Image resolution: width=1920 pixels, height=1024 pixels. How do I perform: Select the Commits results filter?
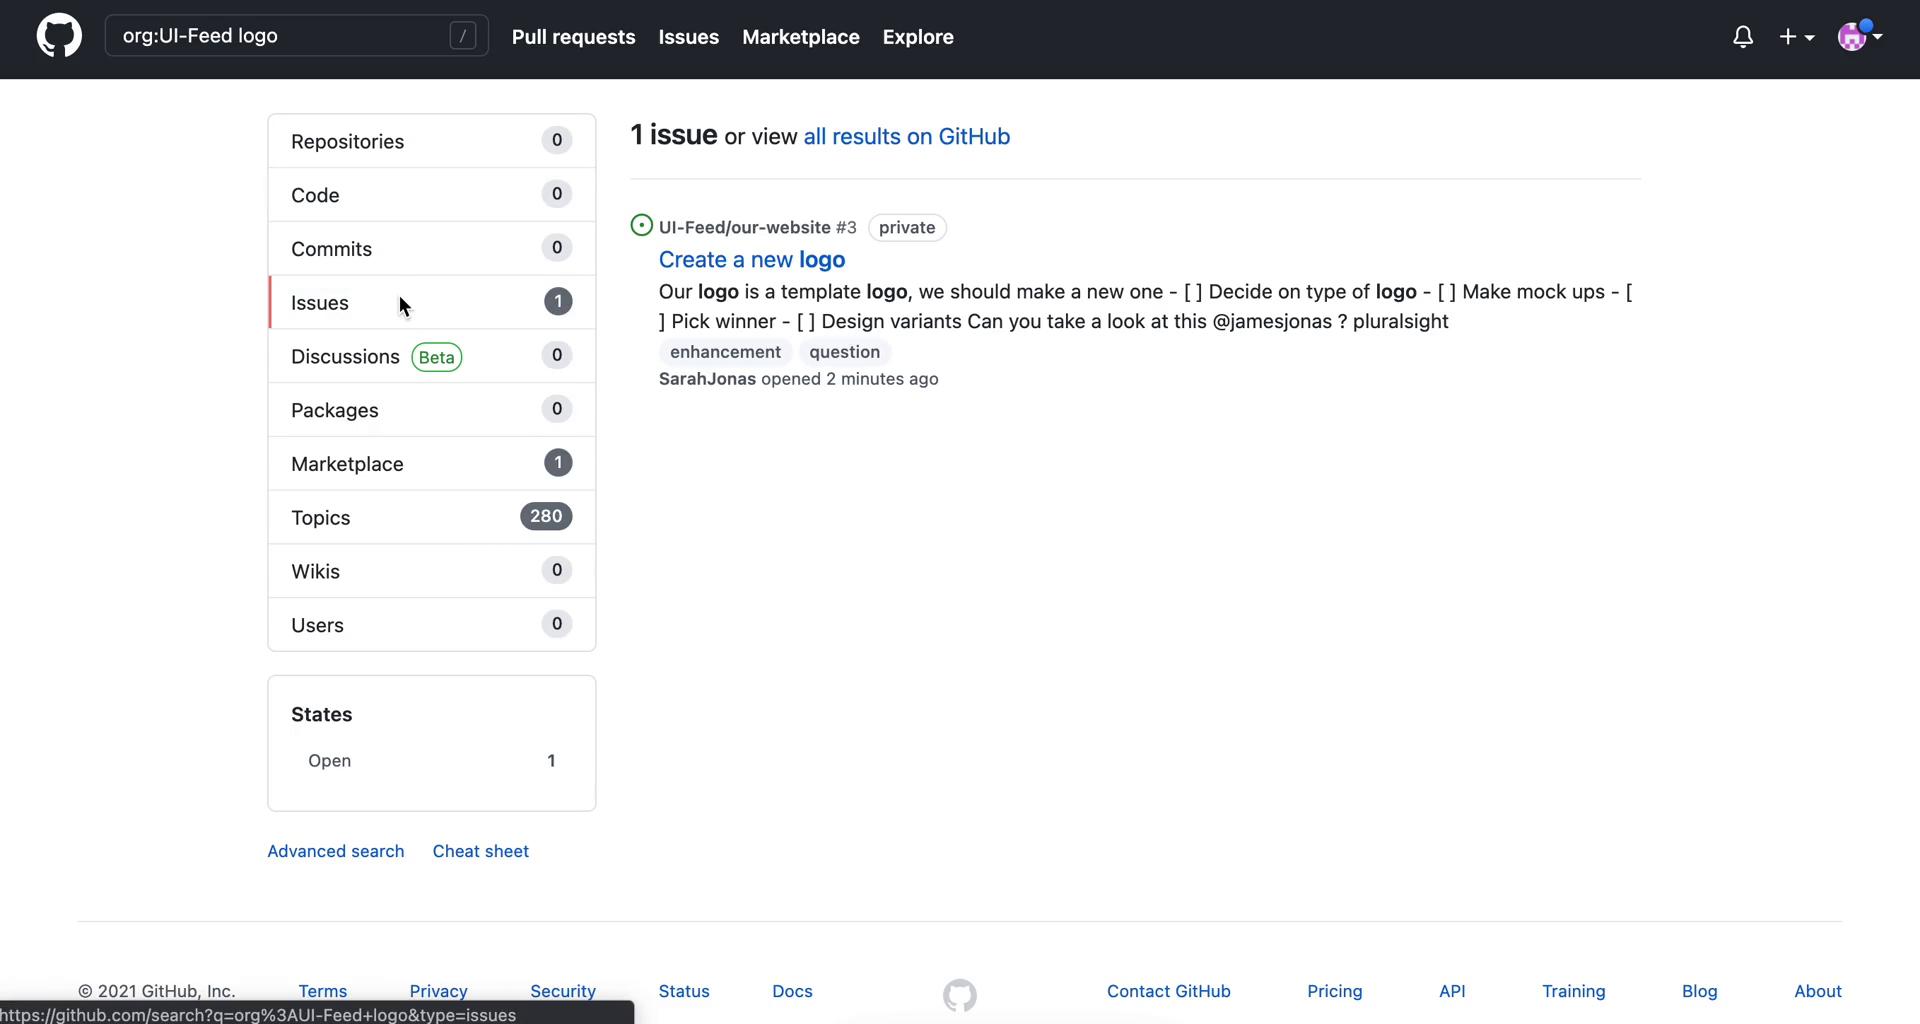coord(432,249)
